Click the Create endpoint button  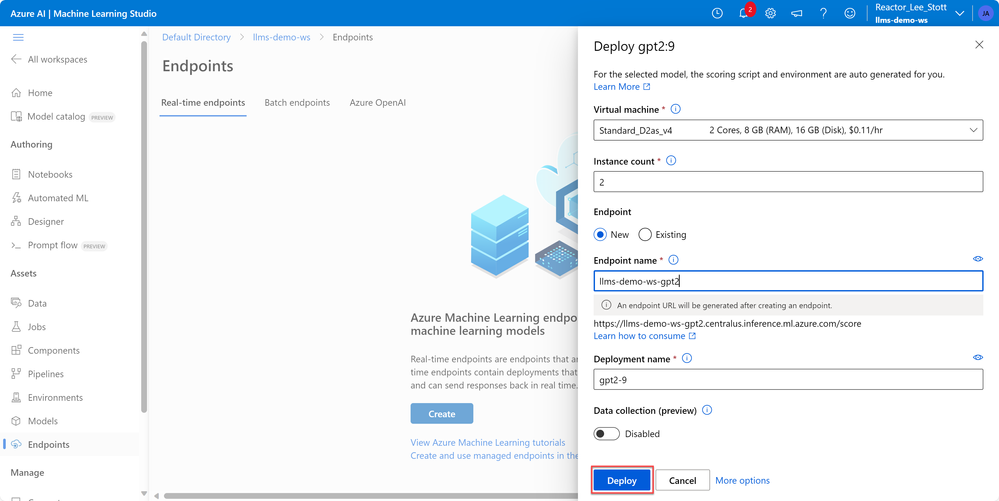[442, 414]
